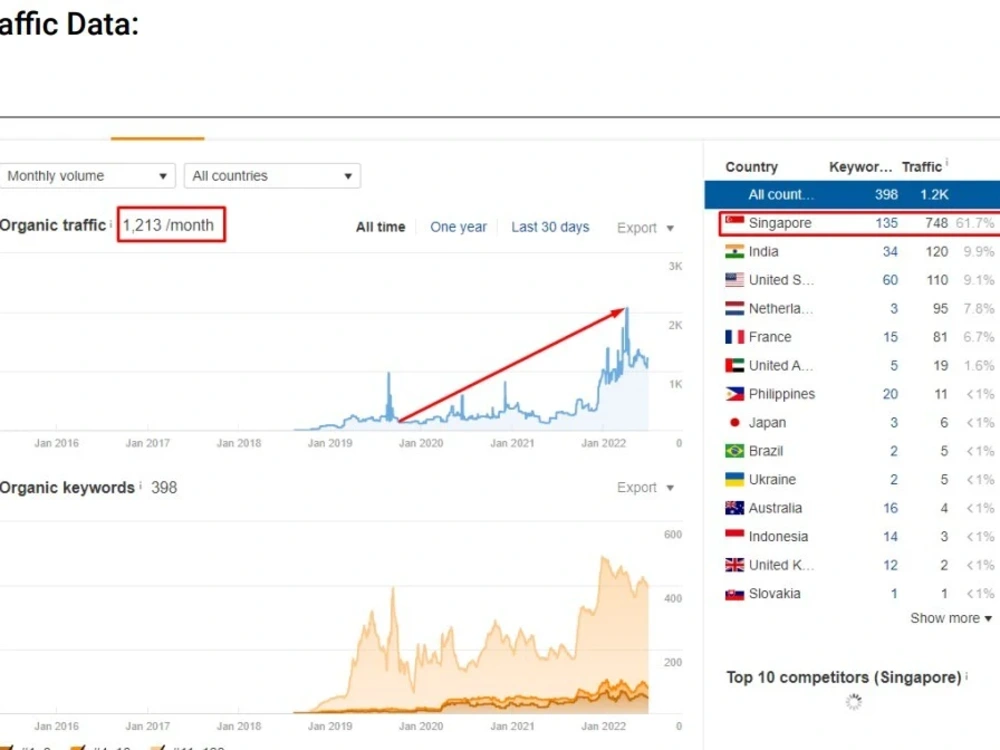Click the Slovakia flag icon

735,594
